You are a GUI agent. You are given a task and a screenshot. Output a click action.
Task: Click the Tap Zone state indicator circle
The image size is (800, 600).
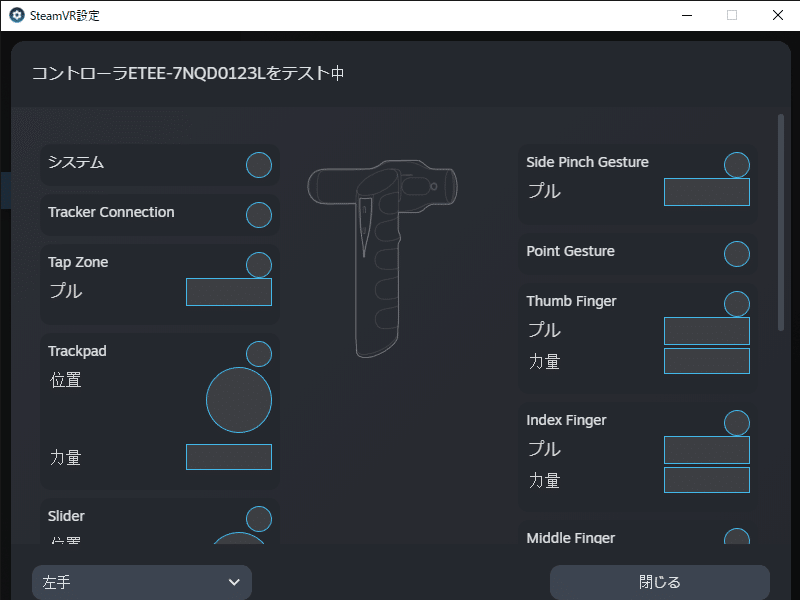[x=259, y=265]
